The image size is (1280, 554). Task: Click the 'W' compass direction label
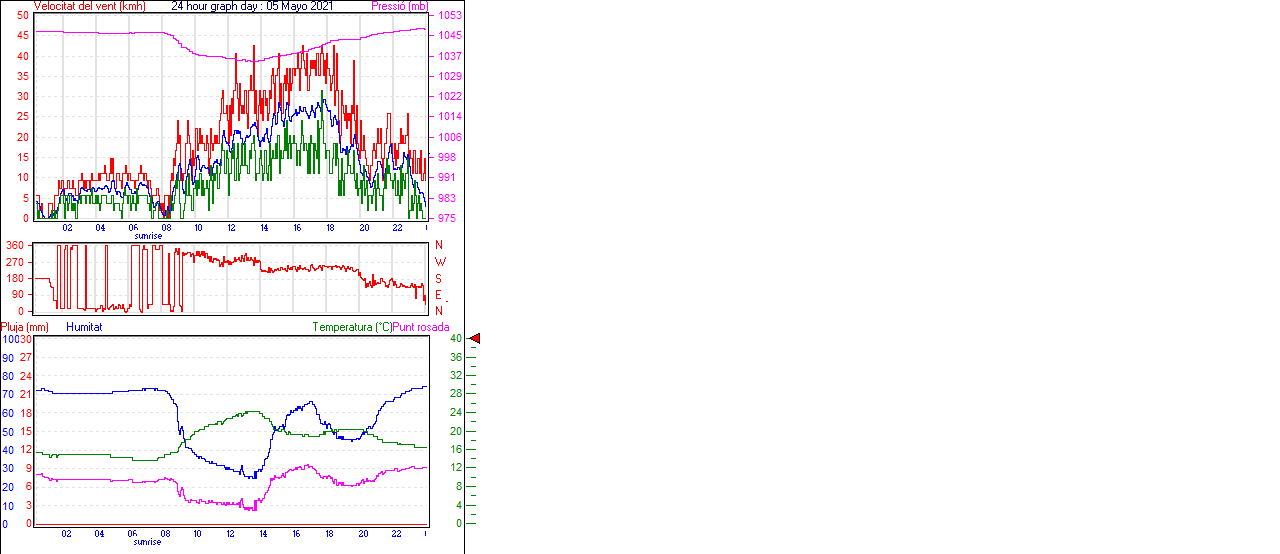[440, 262]
